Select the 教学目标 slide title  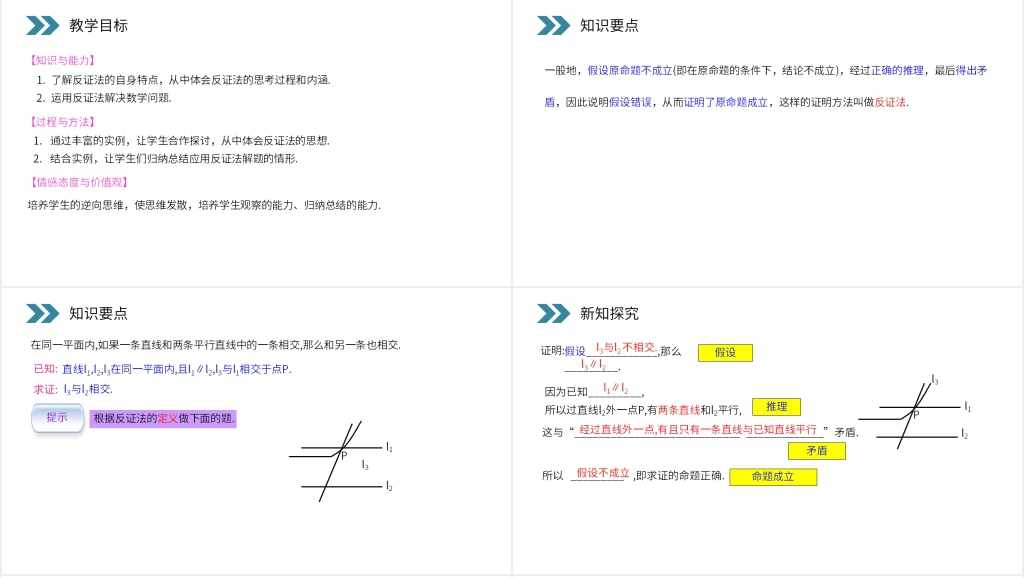(99, 25)
